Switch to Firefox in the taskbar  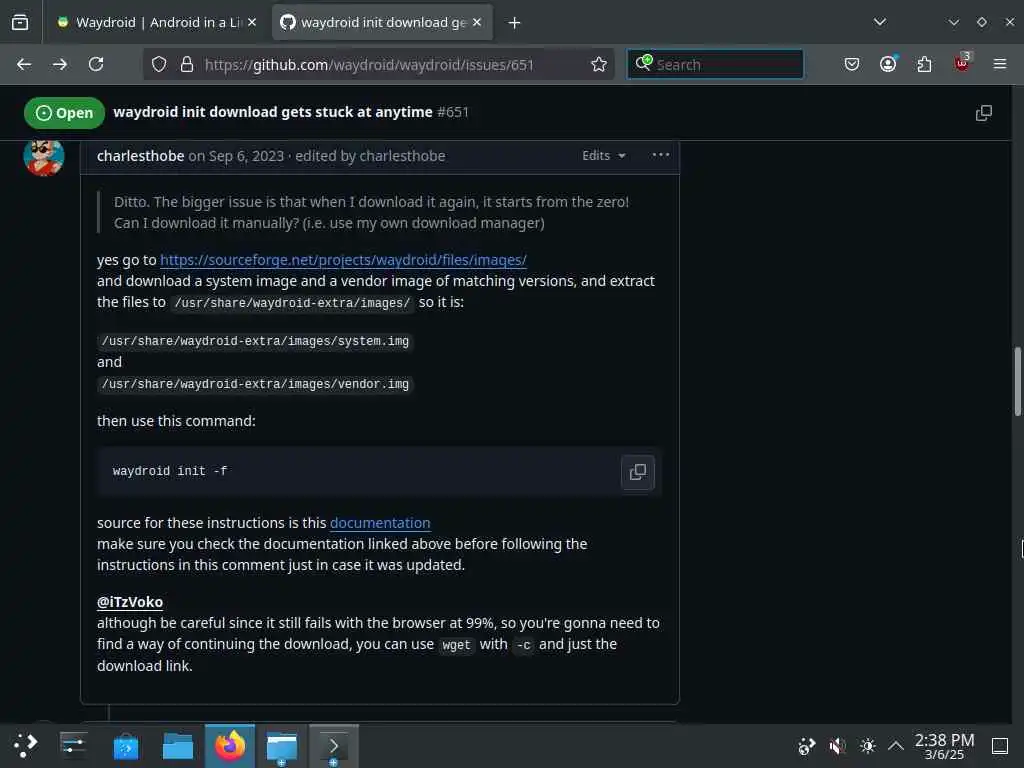coord(230,746)
